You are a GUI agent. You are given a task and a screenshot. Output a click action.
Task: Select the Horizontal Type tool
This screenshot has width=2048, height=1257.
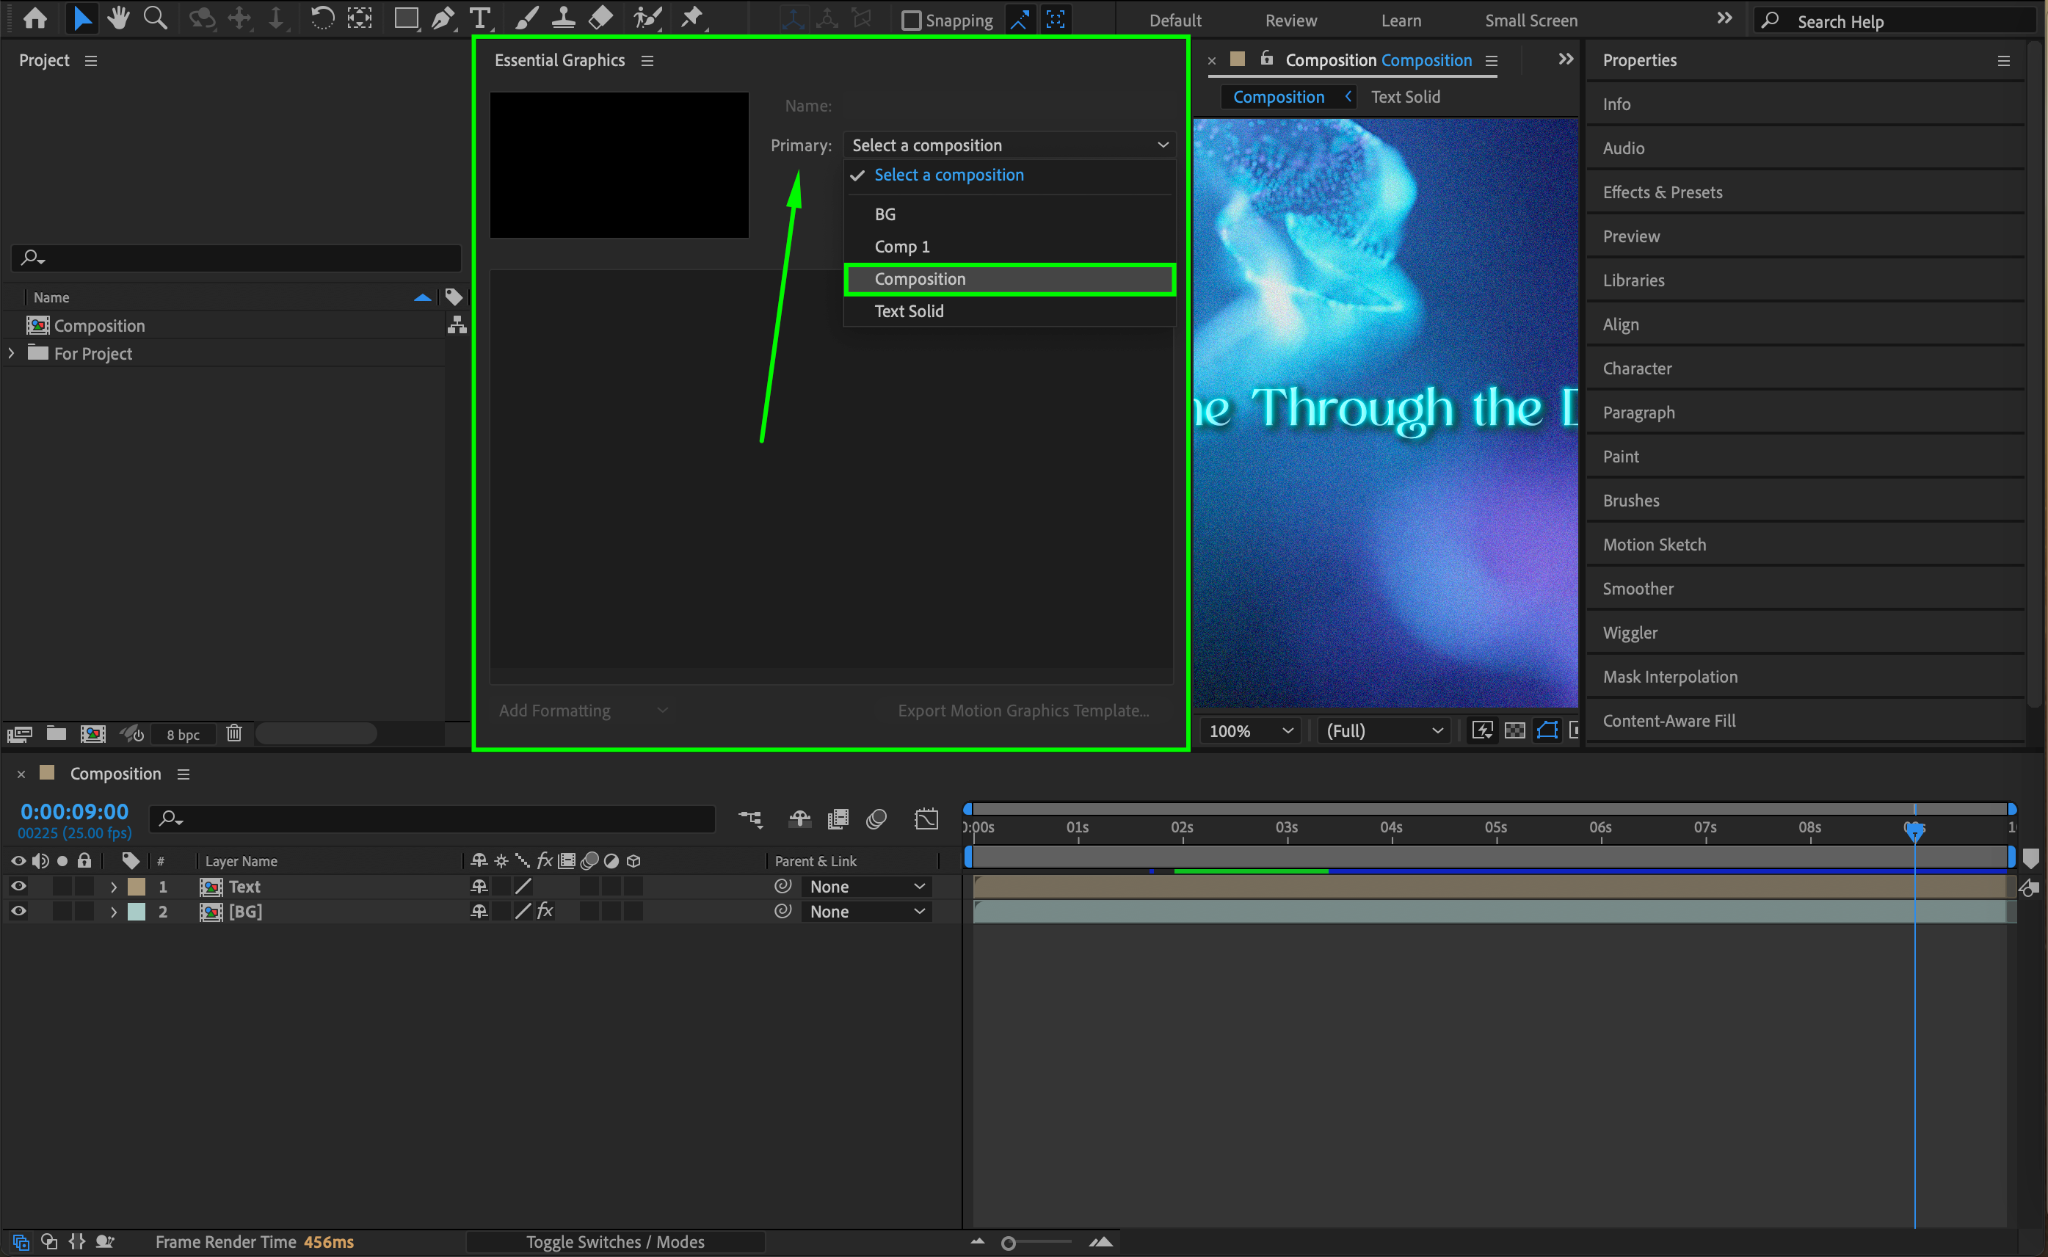(480, 18)
